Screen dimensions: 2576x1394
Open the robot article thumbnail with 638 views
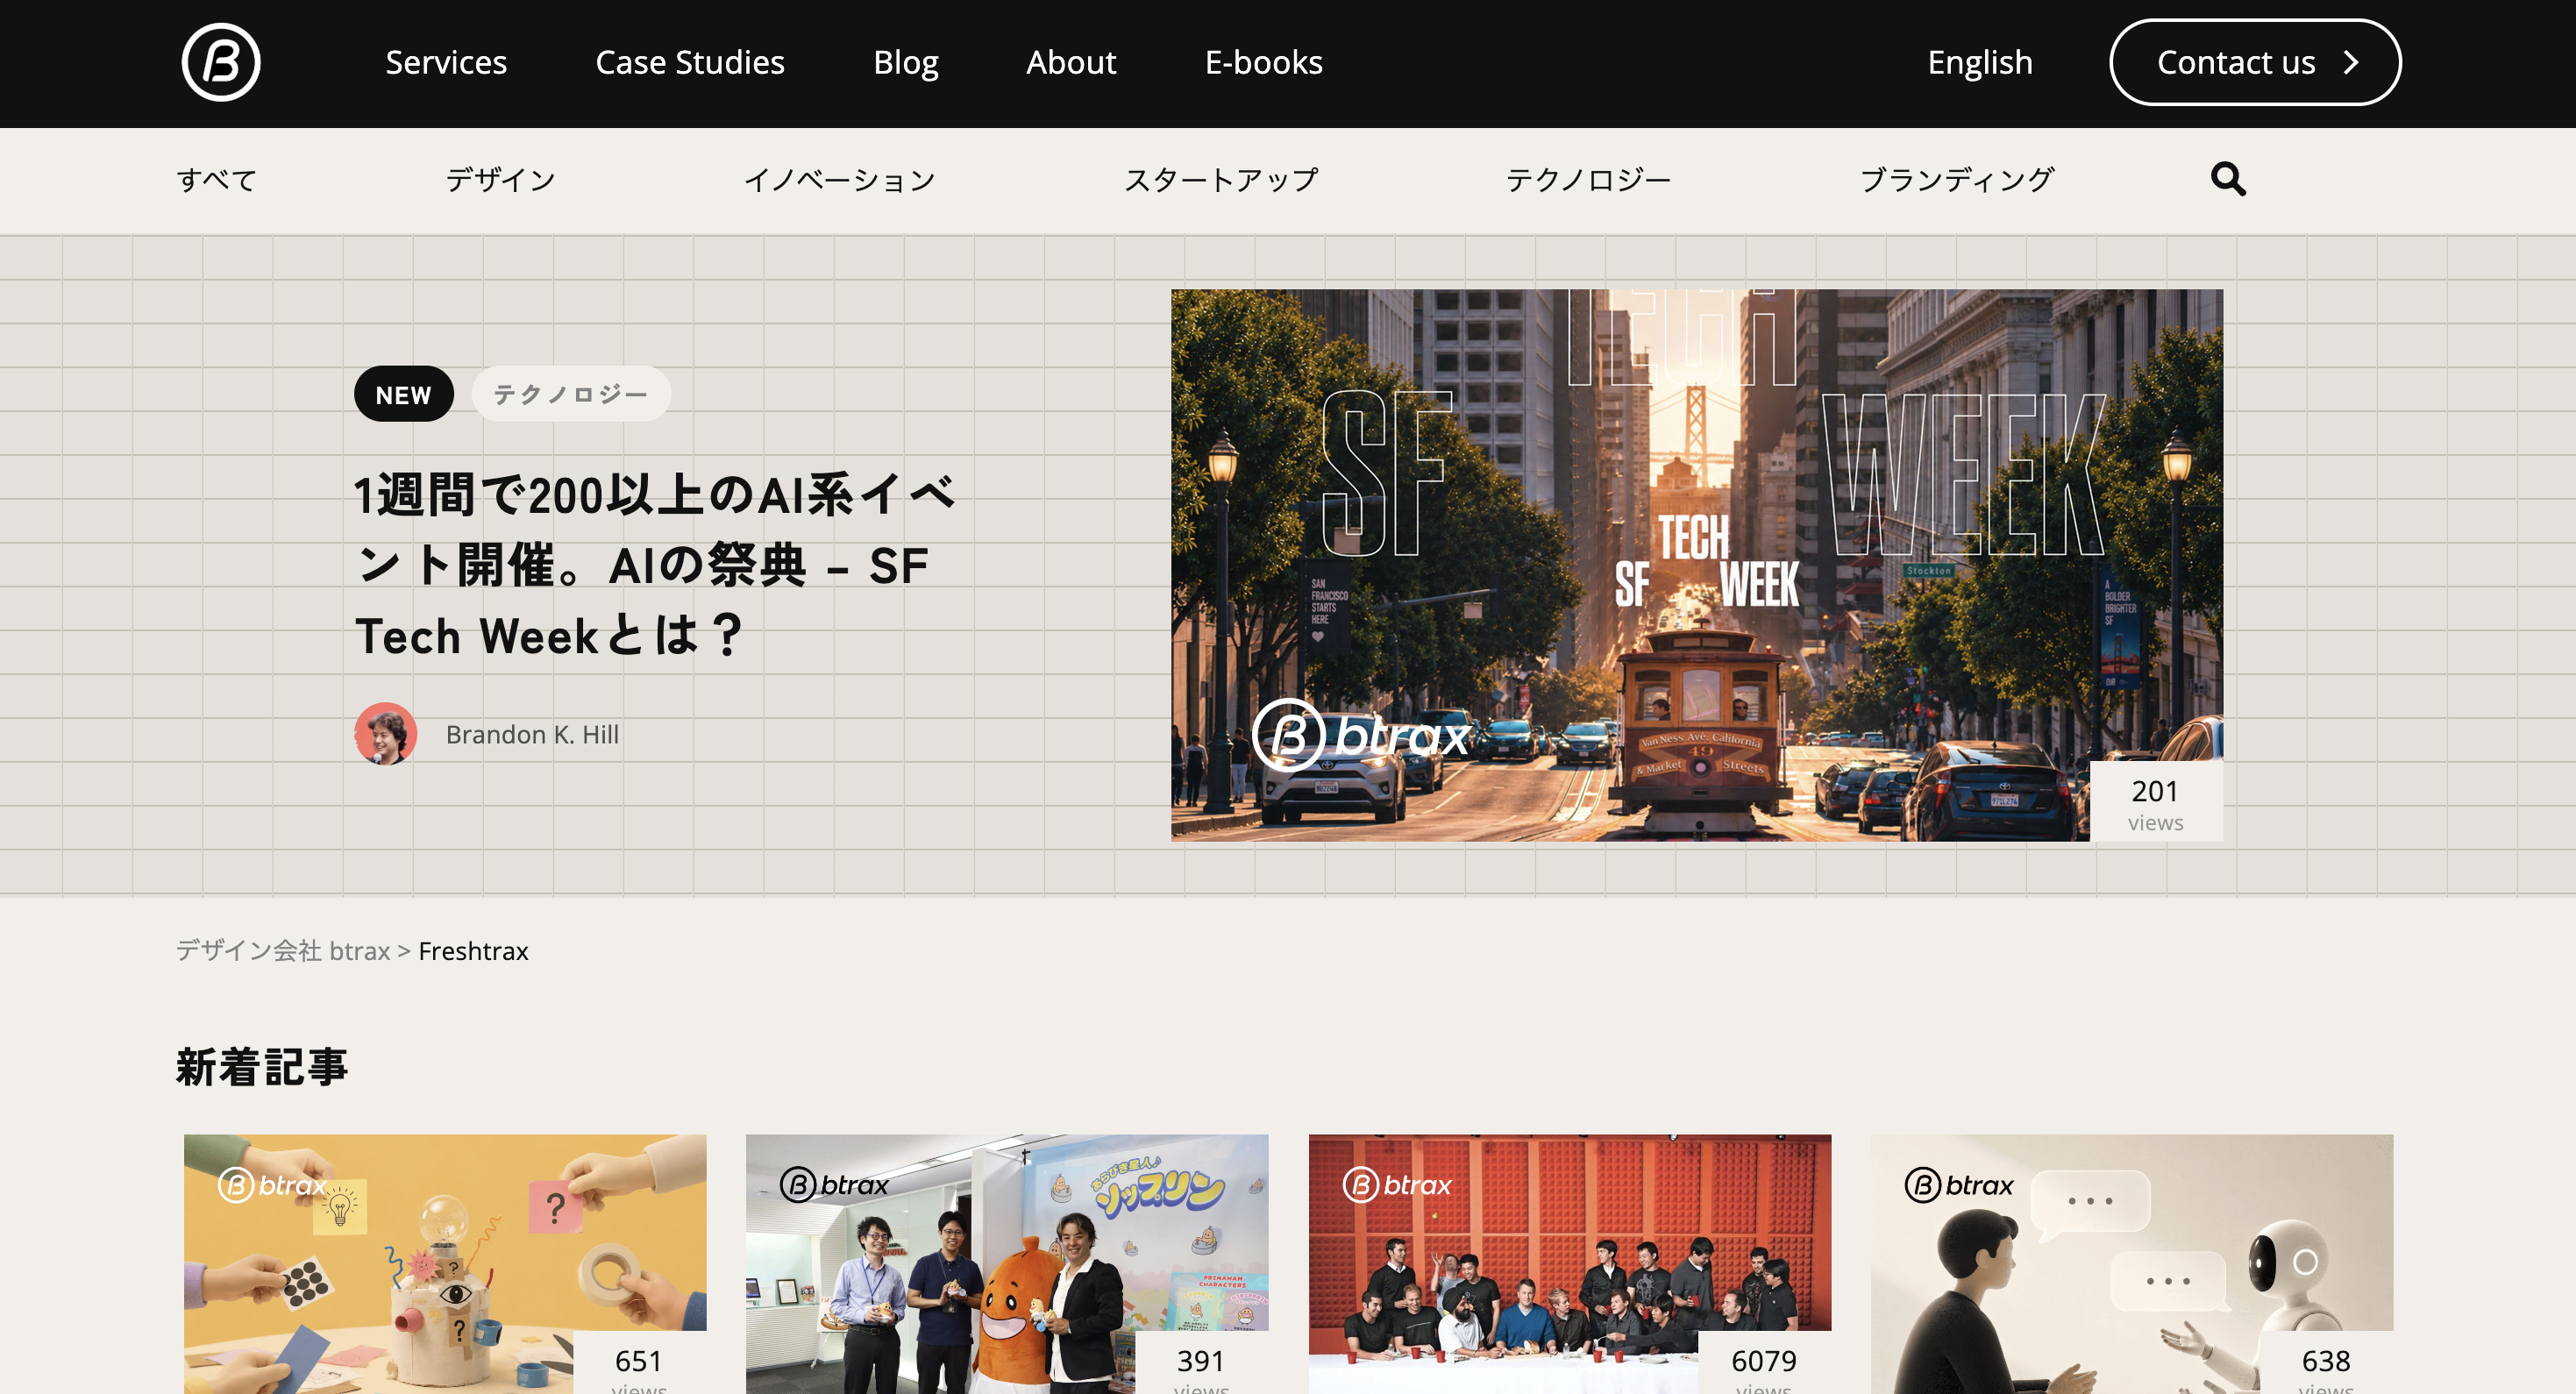pos(2131,1263)
